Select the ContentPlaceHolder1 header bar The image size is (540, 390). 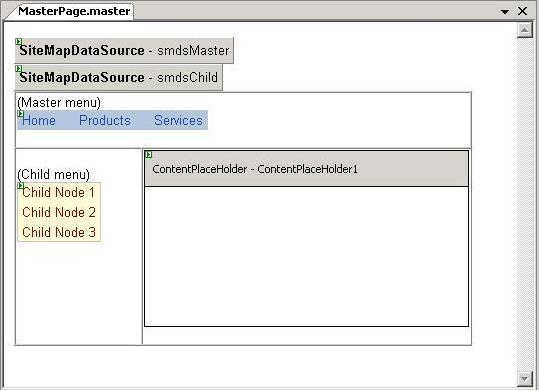[x=307, y=168]
